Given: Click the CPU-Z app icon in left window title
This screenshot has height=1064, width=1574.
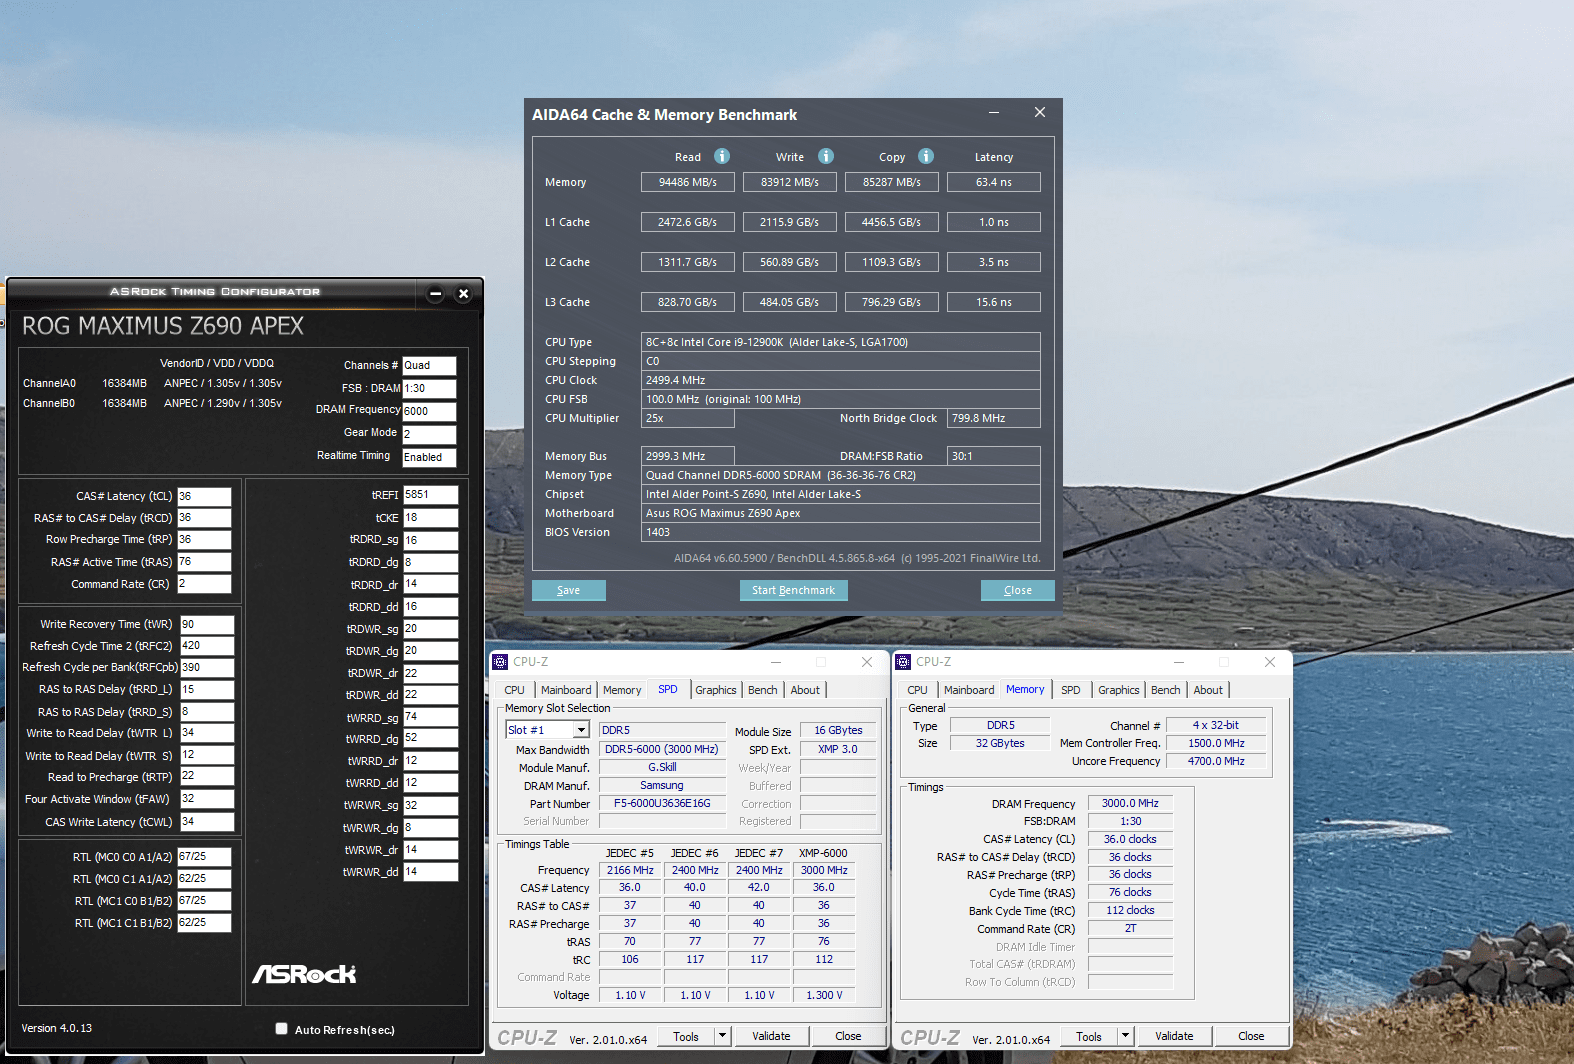Looking at the screenshot, I should click(500, 662).
